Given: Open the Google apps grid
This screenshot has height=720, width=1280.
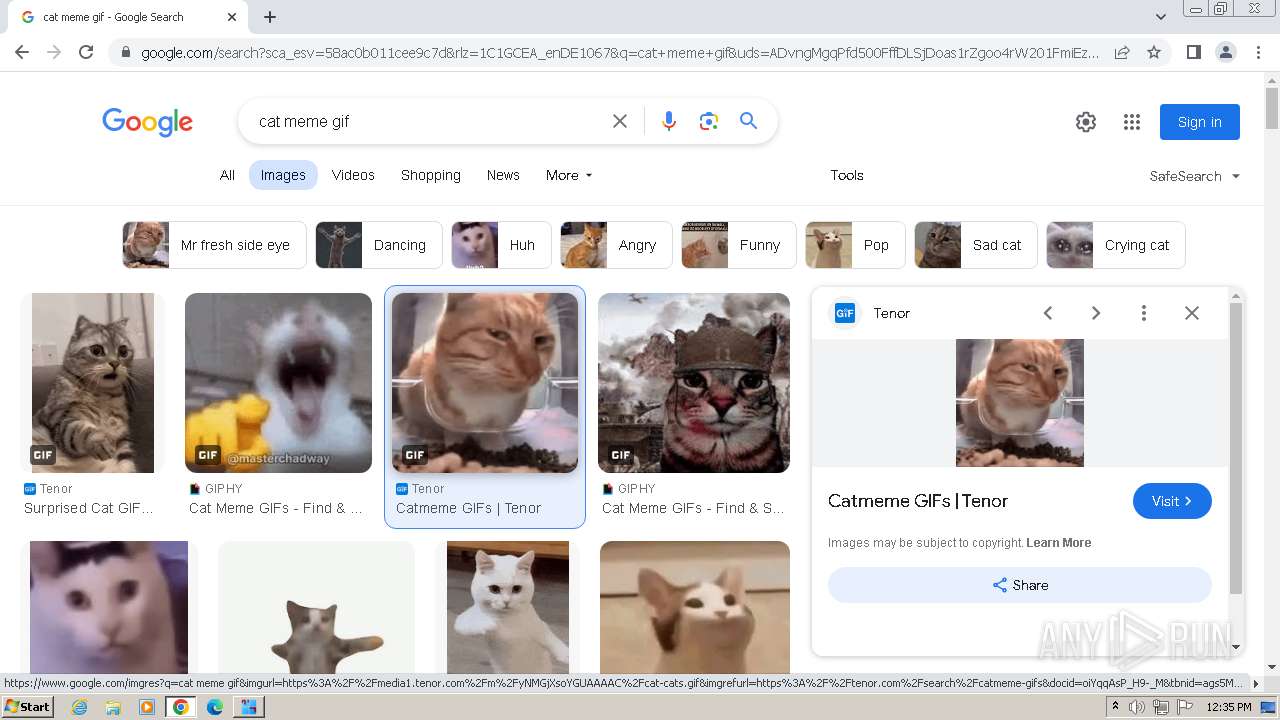Looking at the screenshot, I should coord(1132,122).
